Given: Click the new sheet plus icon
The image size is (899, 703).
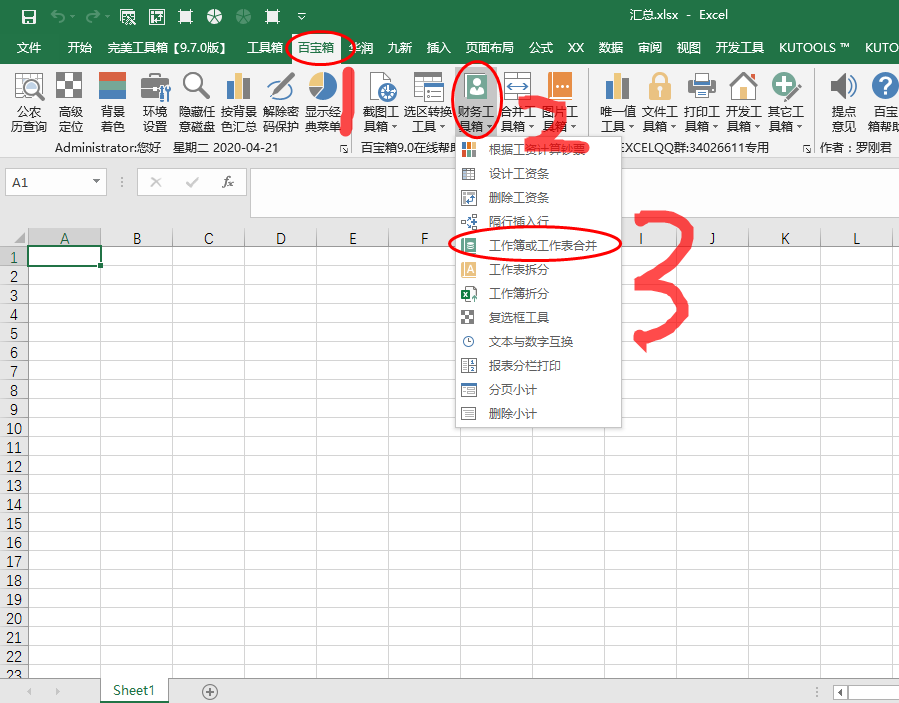Looking at the screenshot, I should [210, 692].
